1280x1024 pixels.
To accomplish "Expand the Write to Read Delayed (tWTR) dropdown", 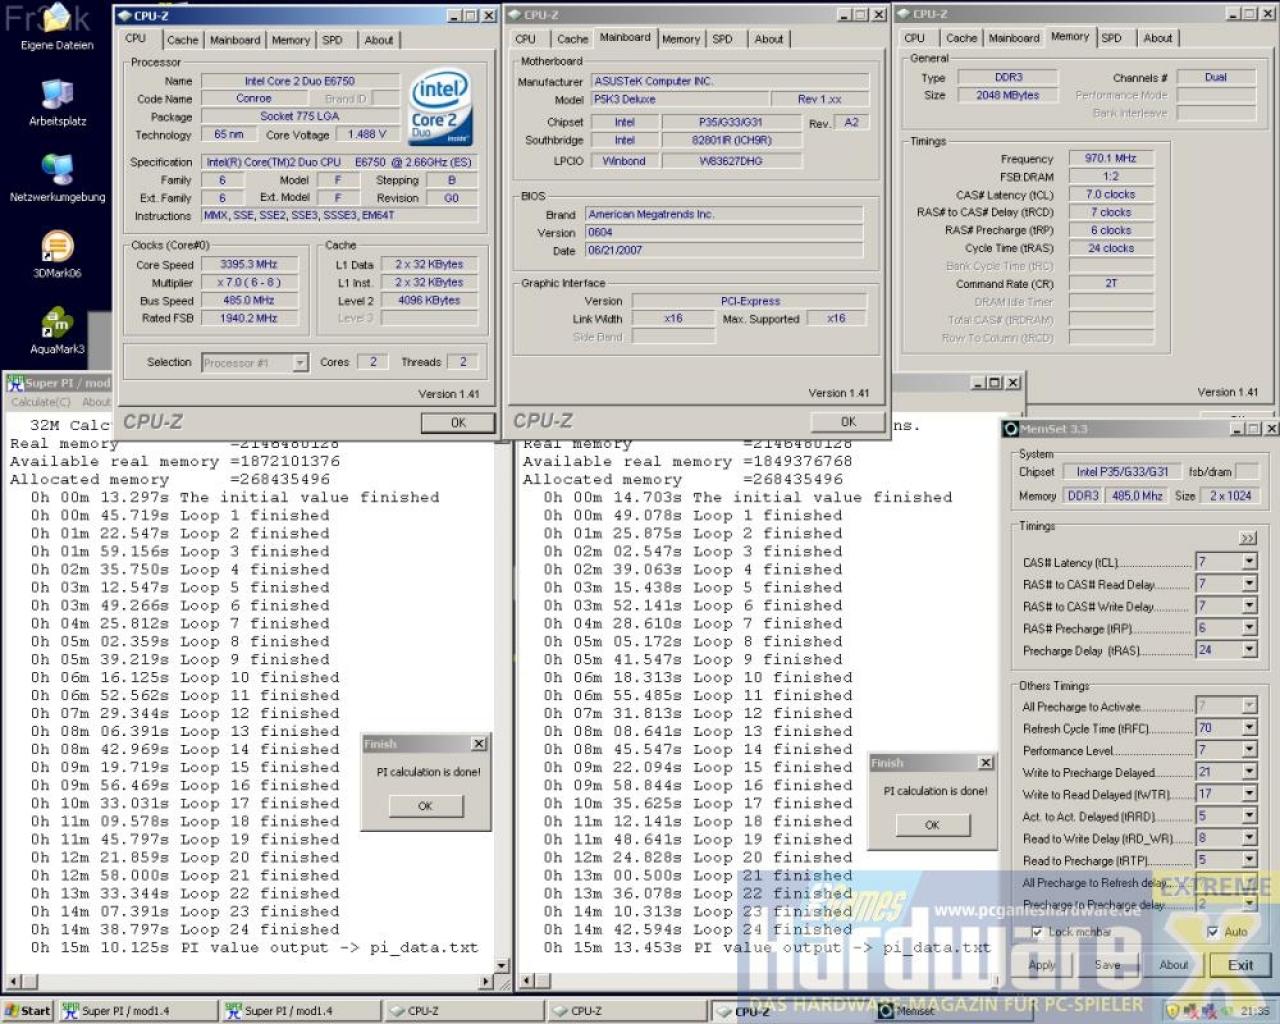I will point(1249,794).
